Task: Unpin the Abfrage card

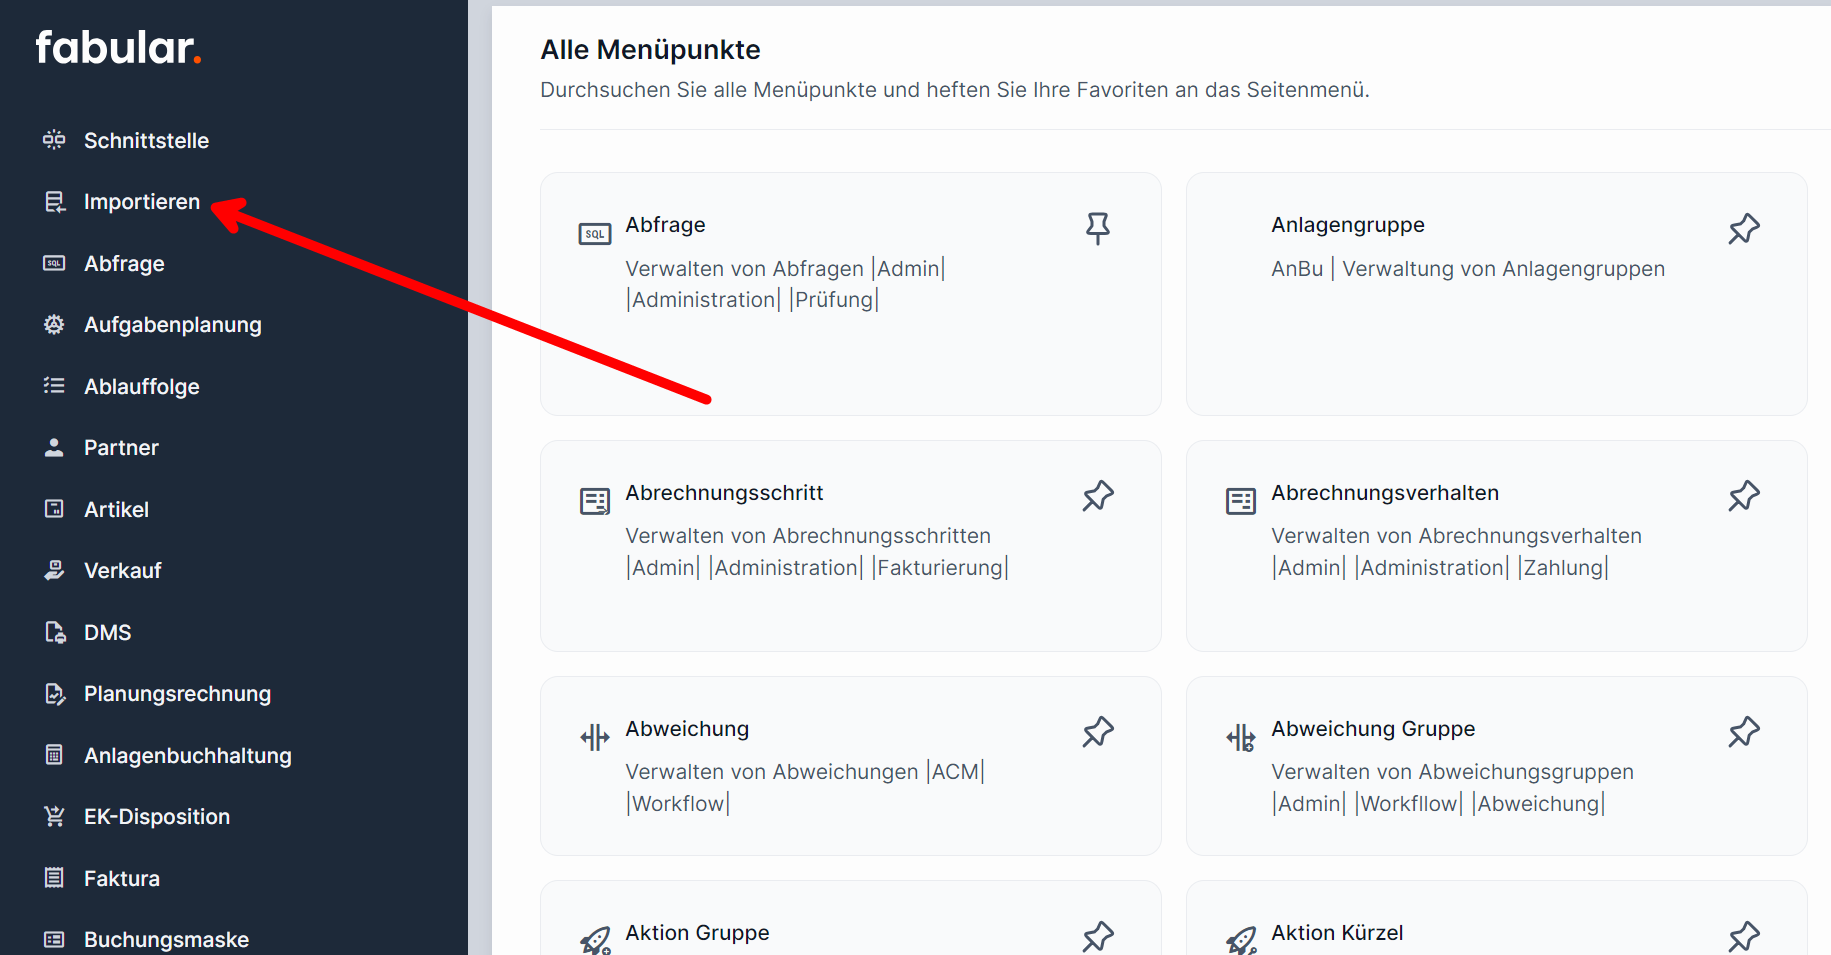Action: pyautogui.click(x=1097, y=228)
